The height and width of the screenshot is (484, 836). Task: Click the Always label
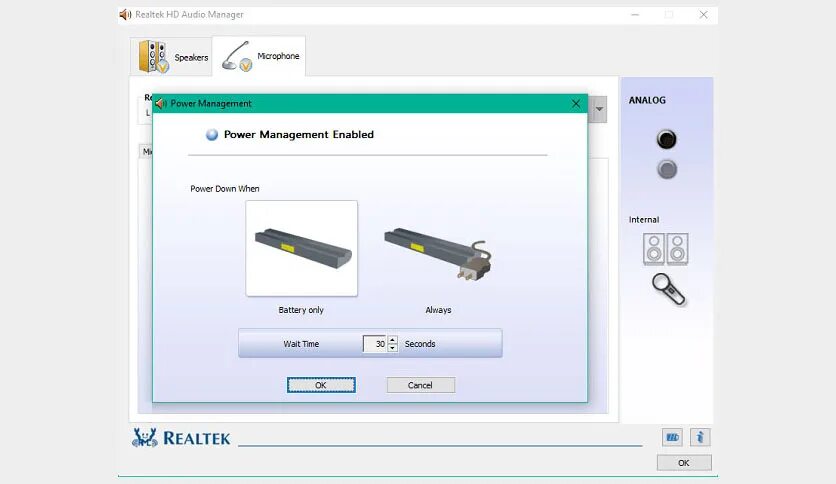coord(438,310)
